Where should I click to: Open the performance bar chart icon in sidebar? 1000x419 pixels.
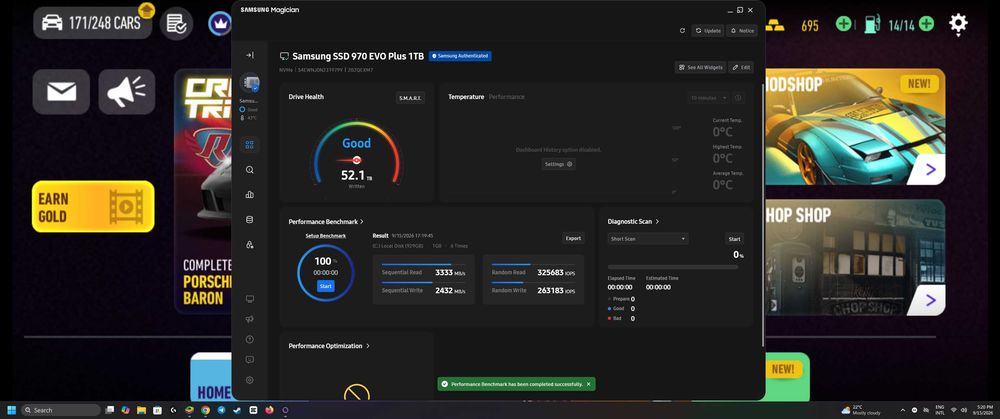click(x=249, y=195)
